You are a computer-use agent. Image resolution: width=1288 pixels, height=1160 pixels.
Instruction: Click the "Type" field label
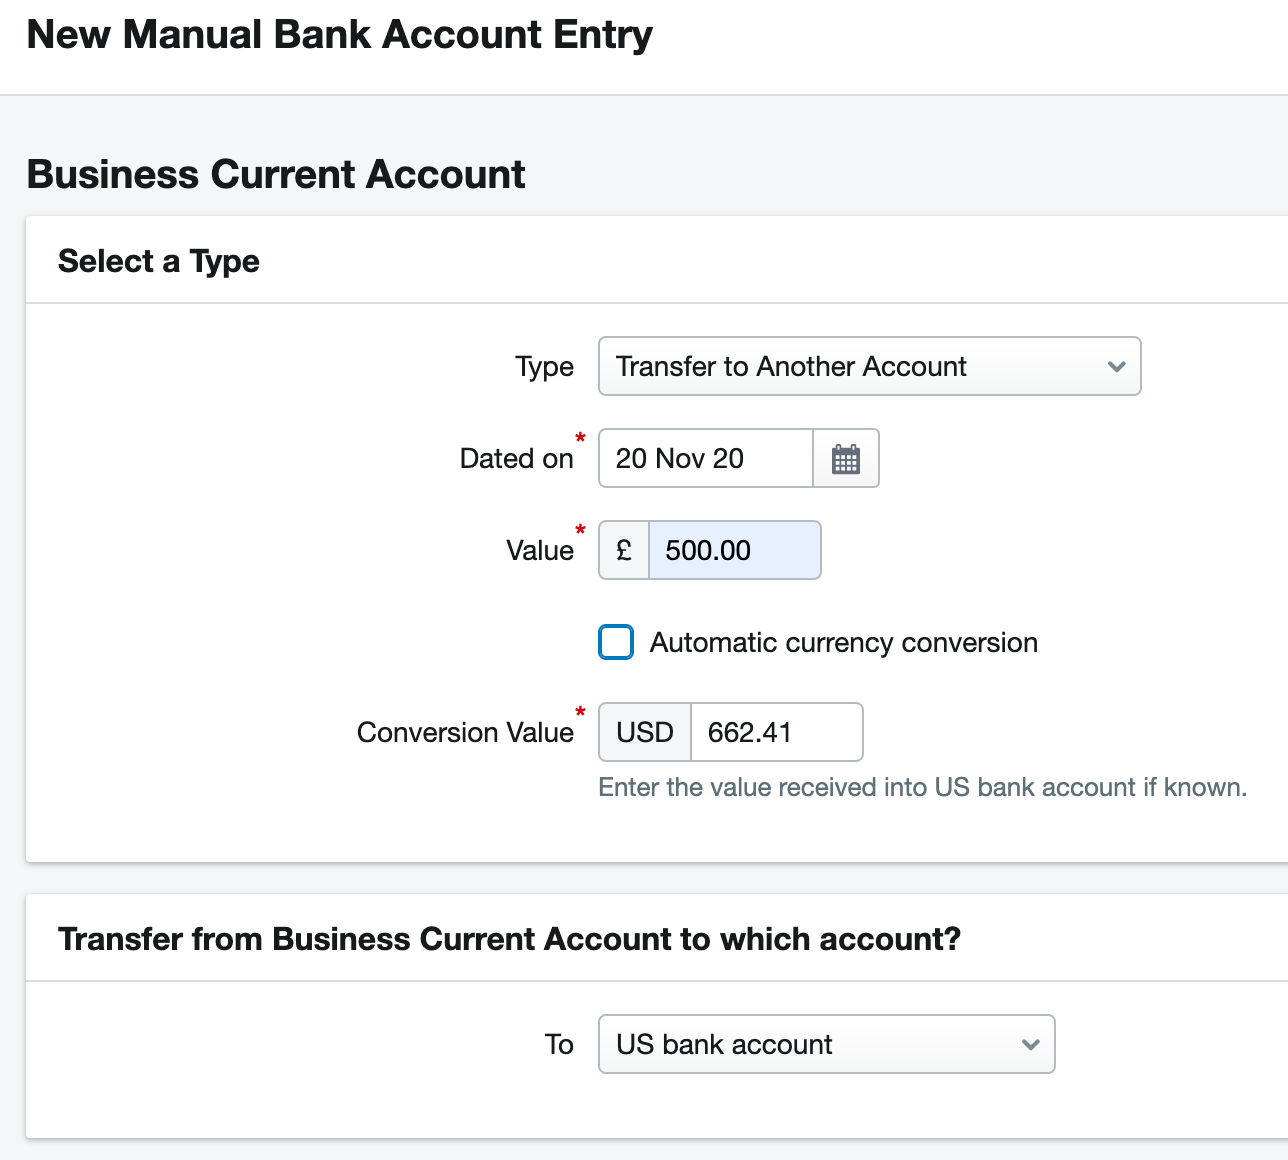(x=544, y=366)
